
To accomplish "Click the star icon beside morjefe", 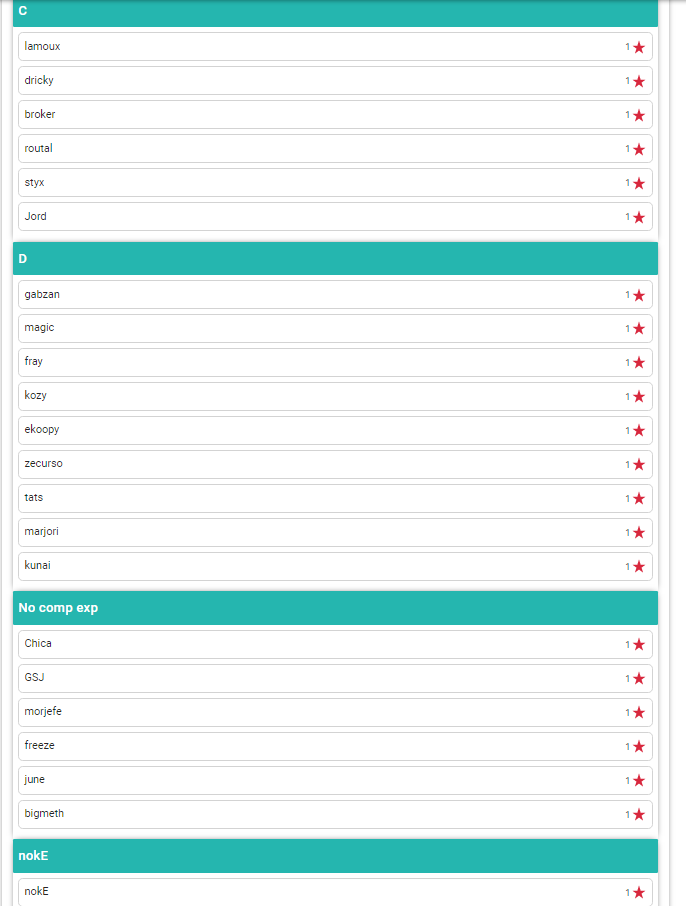I will 639,713.
